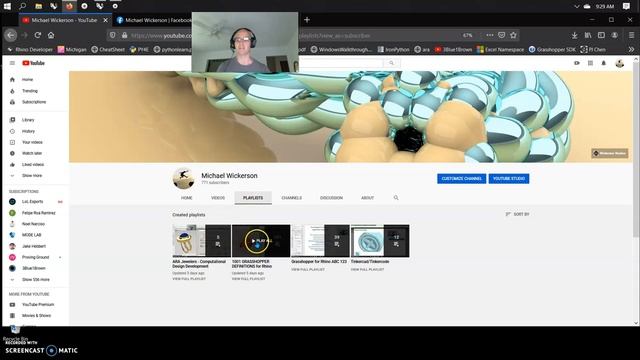Switch to the ABOUT tab
This screenshot has width=640, height=360.
click(367, 198)
